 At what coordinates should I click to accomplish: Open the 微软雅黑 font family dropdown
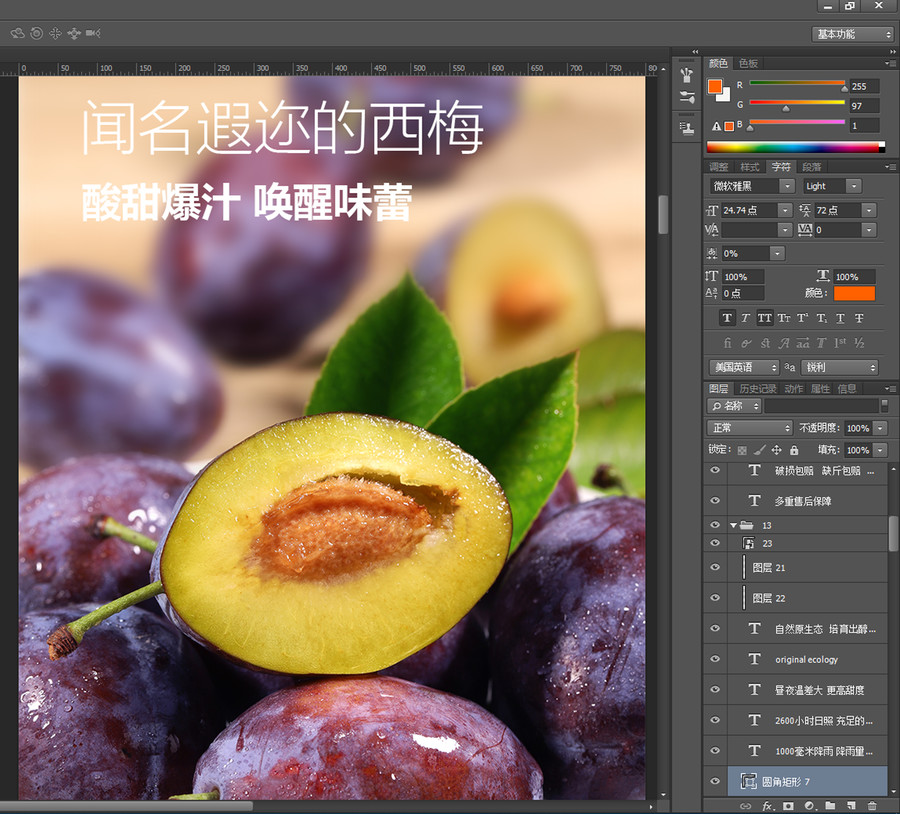(x=787, y=186)
